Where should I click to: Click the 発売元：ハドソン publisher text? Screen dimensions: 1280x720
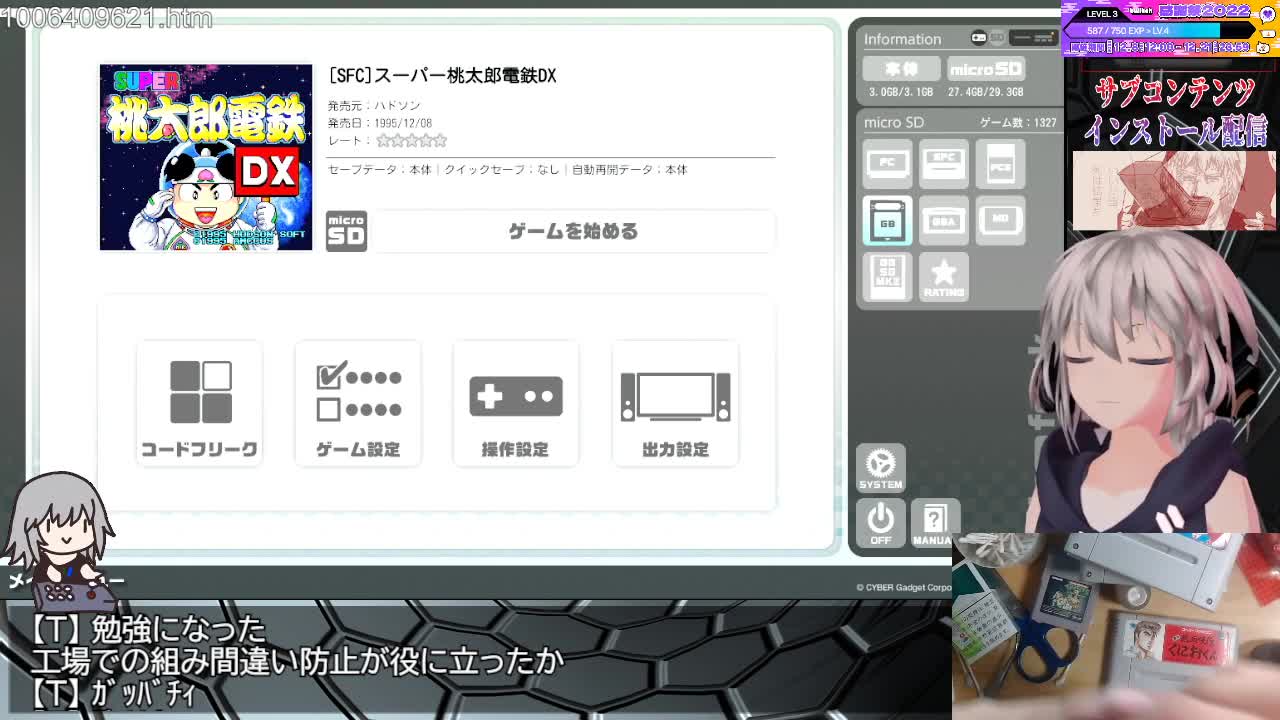click(374, 105)
